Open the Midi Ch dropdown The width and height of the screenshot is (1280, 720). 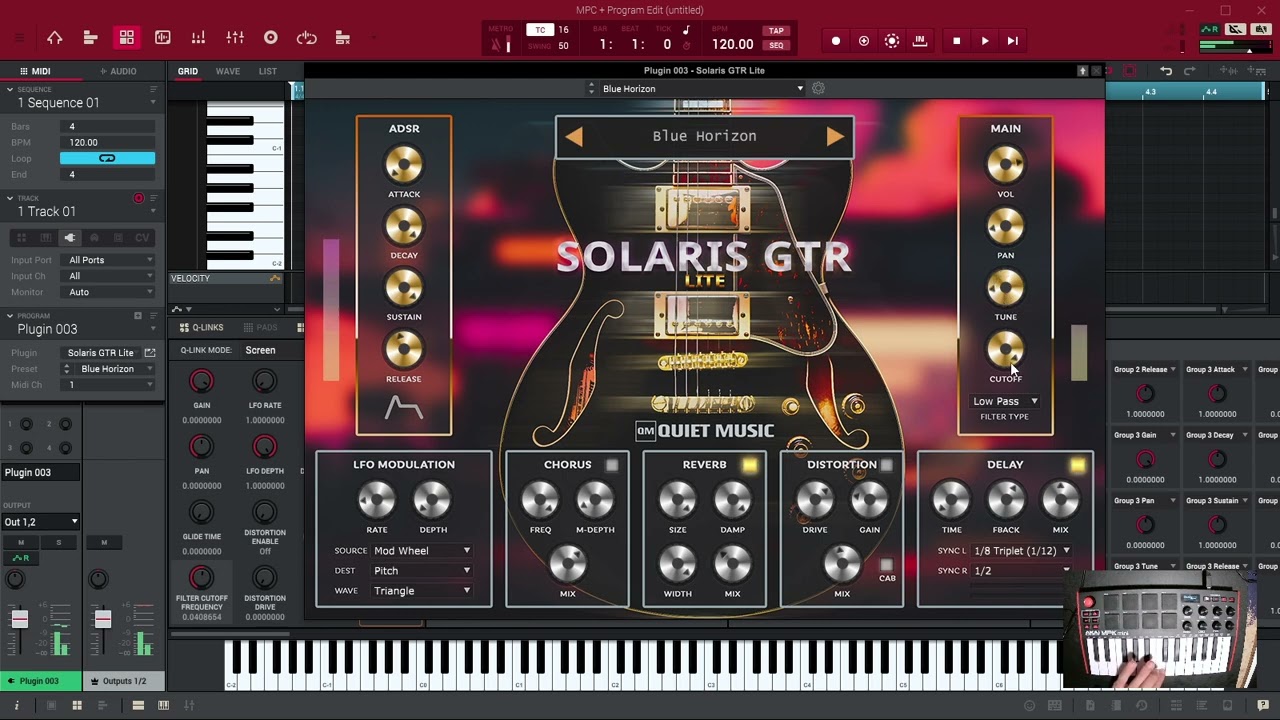107,385
